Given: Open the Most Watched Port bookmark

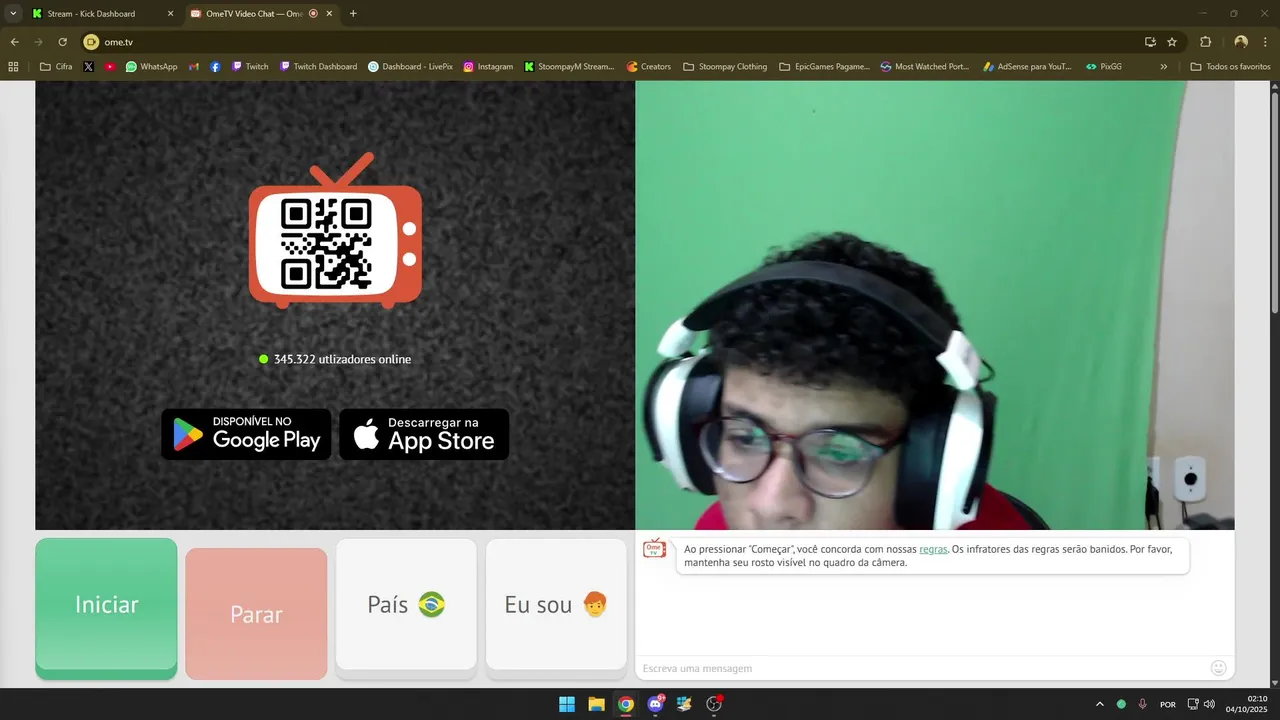Looking at the screenshot, I should (925, 67).
